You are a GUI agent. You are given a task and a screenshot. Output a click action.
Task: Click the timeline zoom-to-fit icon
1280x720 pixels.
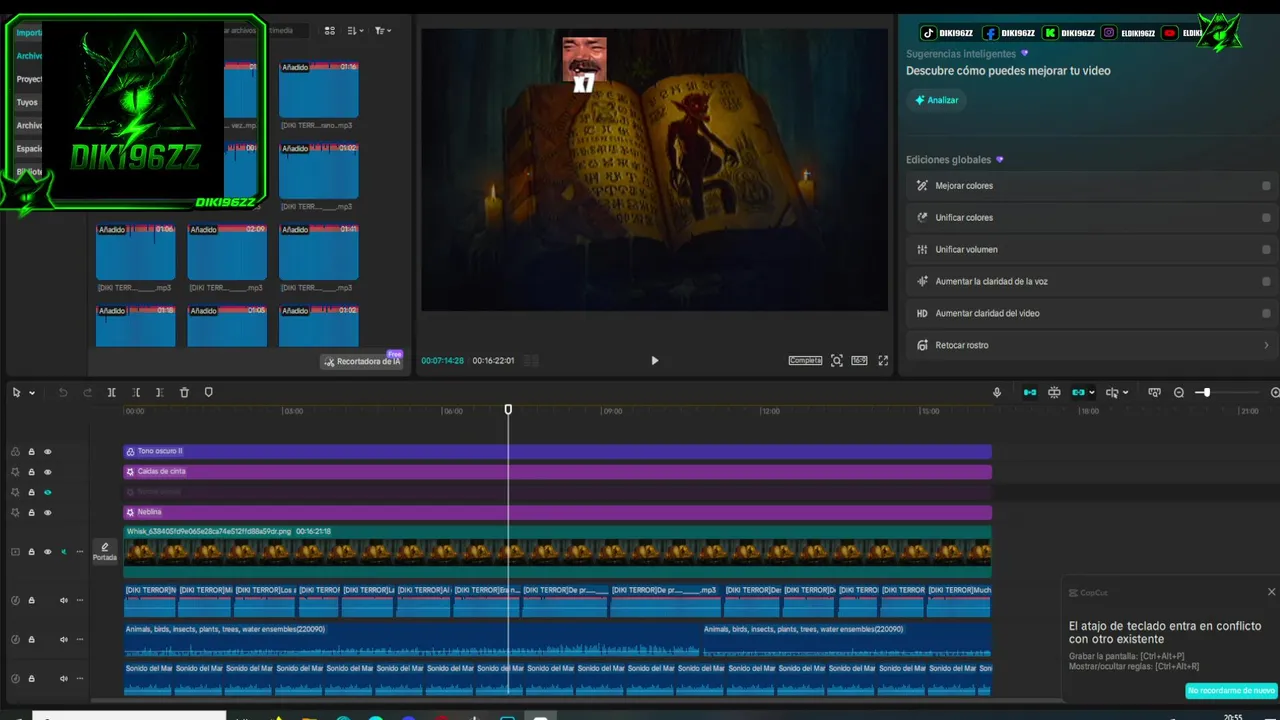pyautogui.click(x=1154, y=393)
